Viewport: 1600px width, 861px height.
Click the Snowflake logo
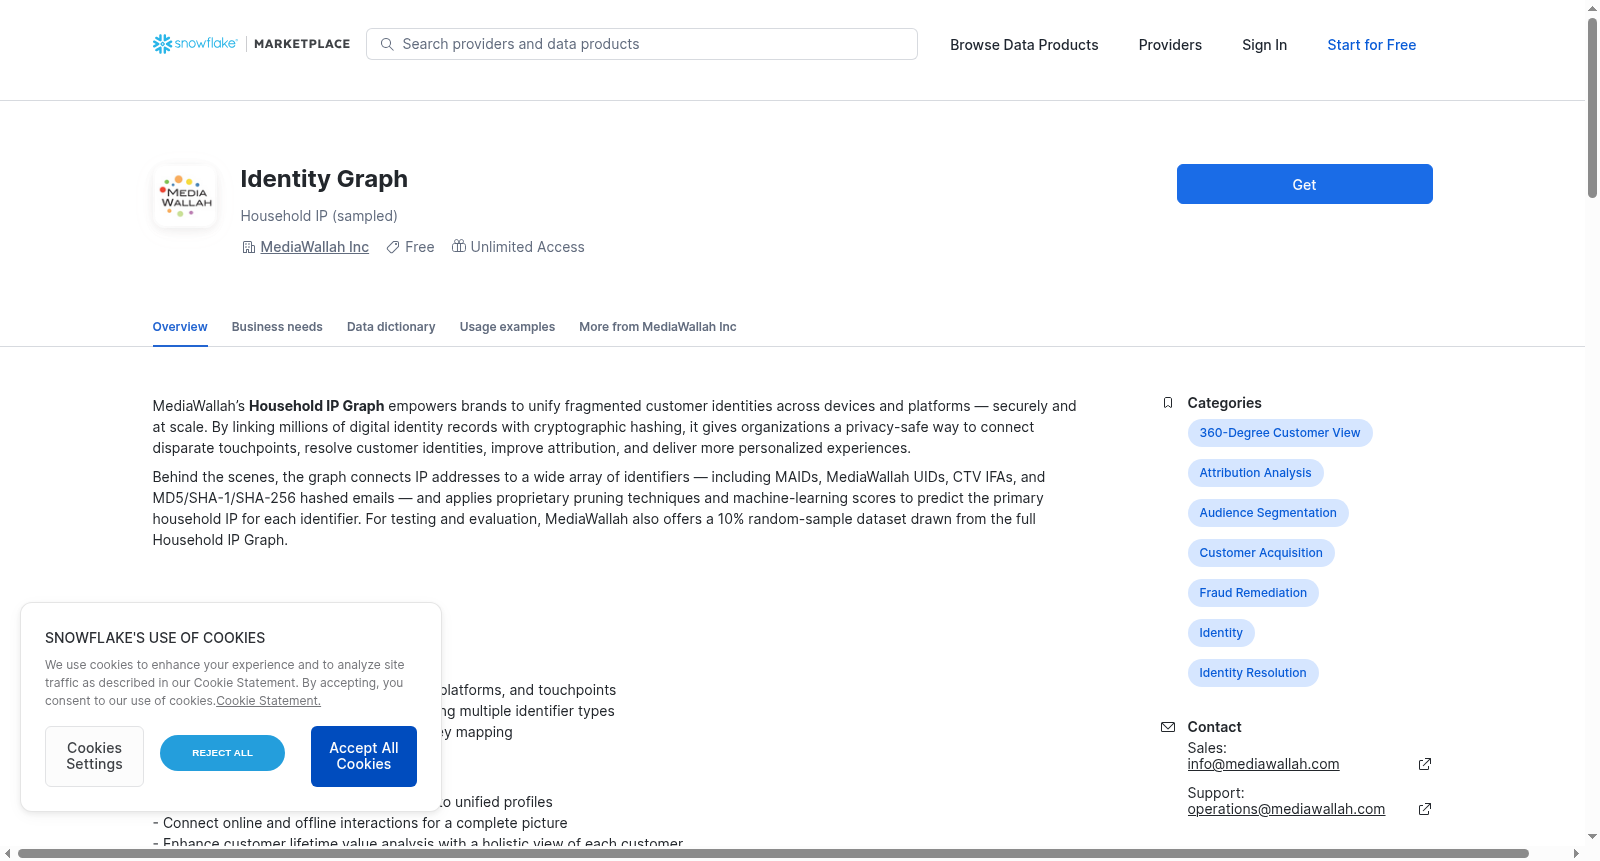pyautogui.click(x=195, y=44)
